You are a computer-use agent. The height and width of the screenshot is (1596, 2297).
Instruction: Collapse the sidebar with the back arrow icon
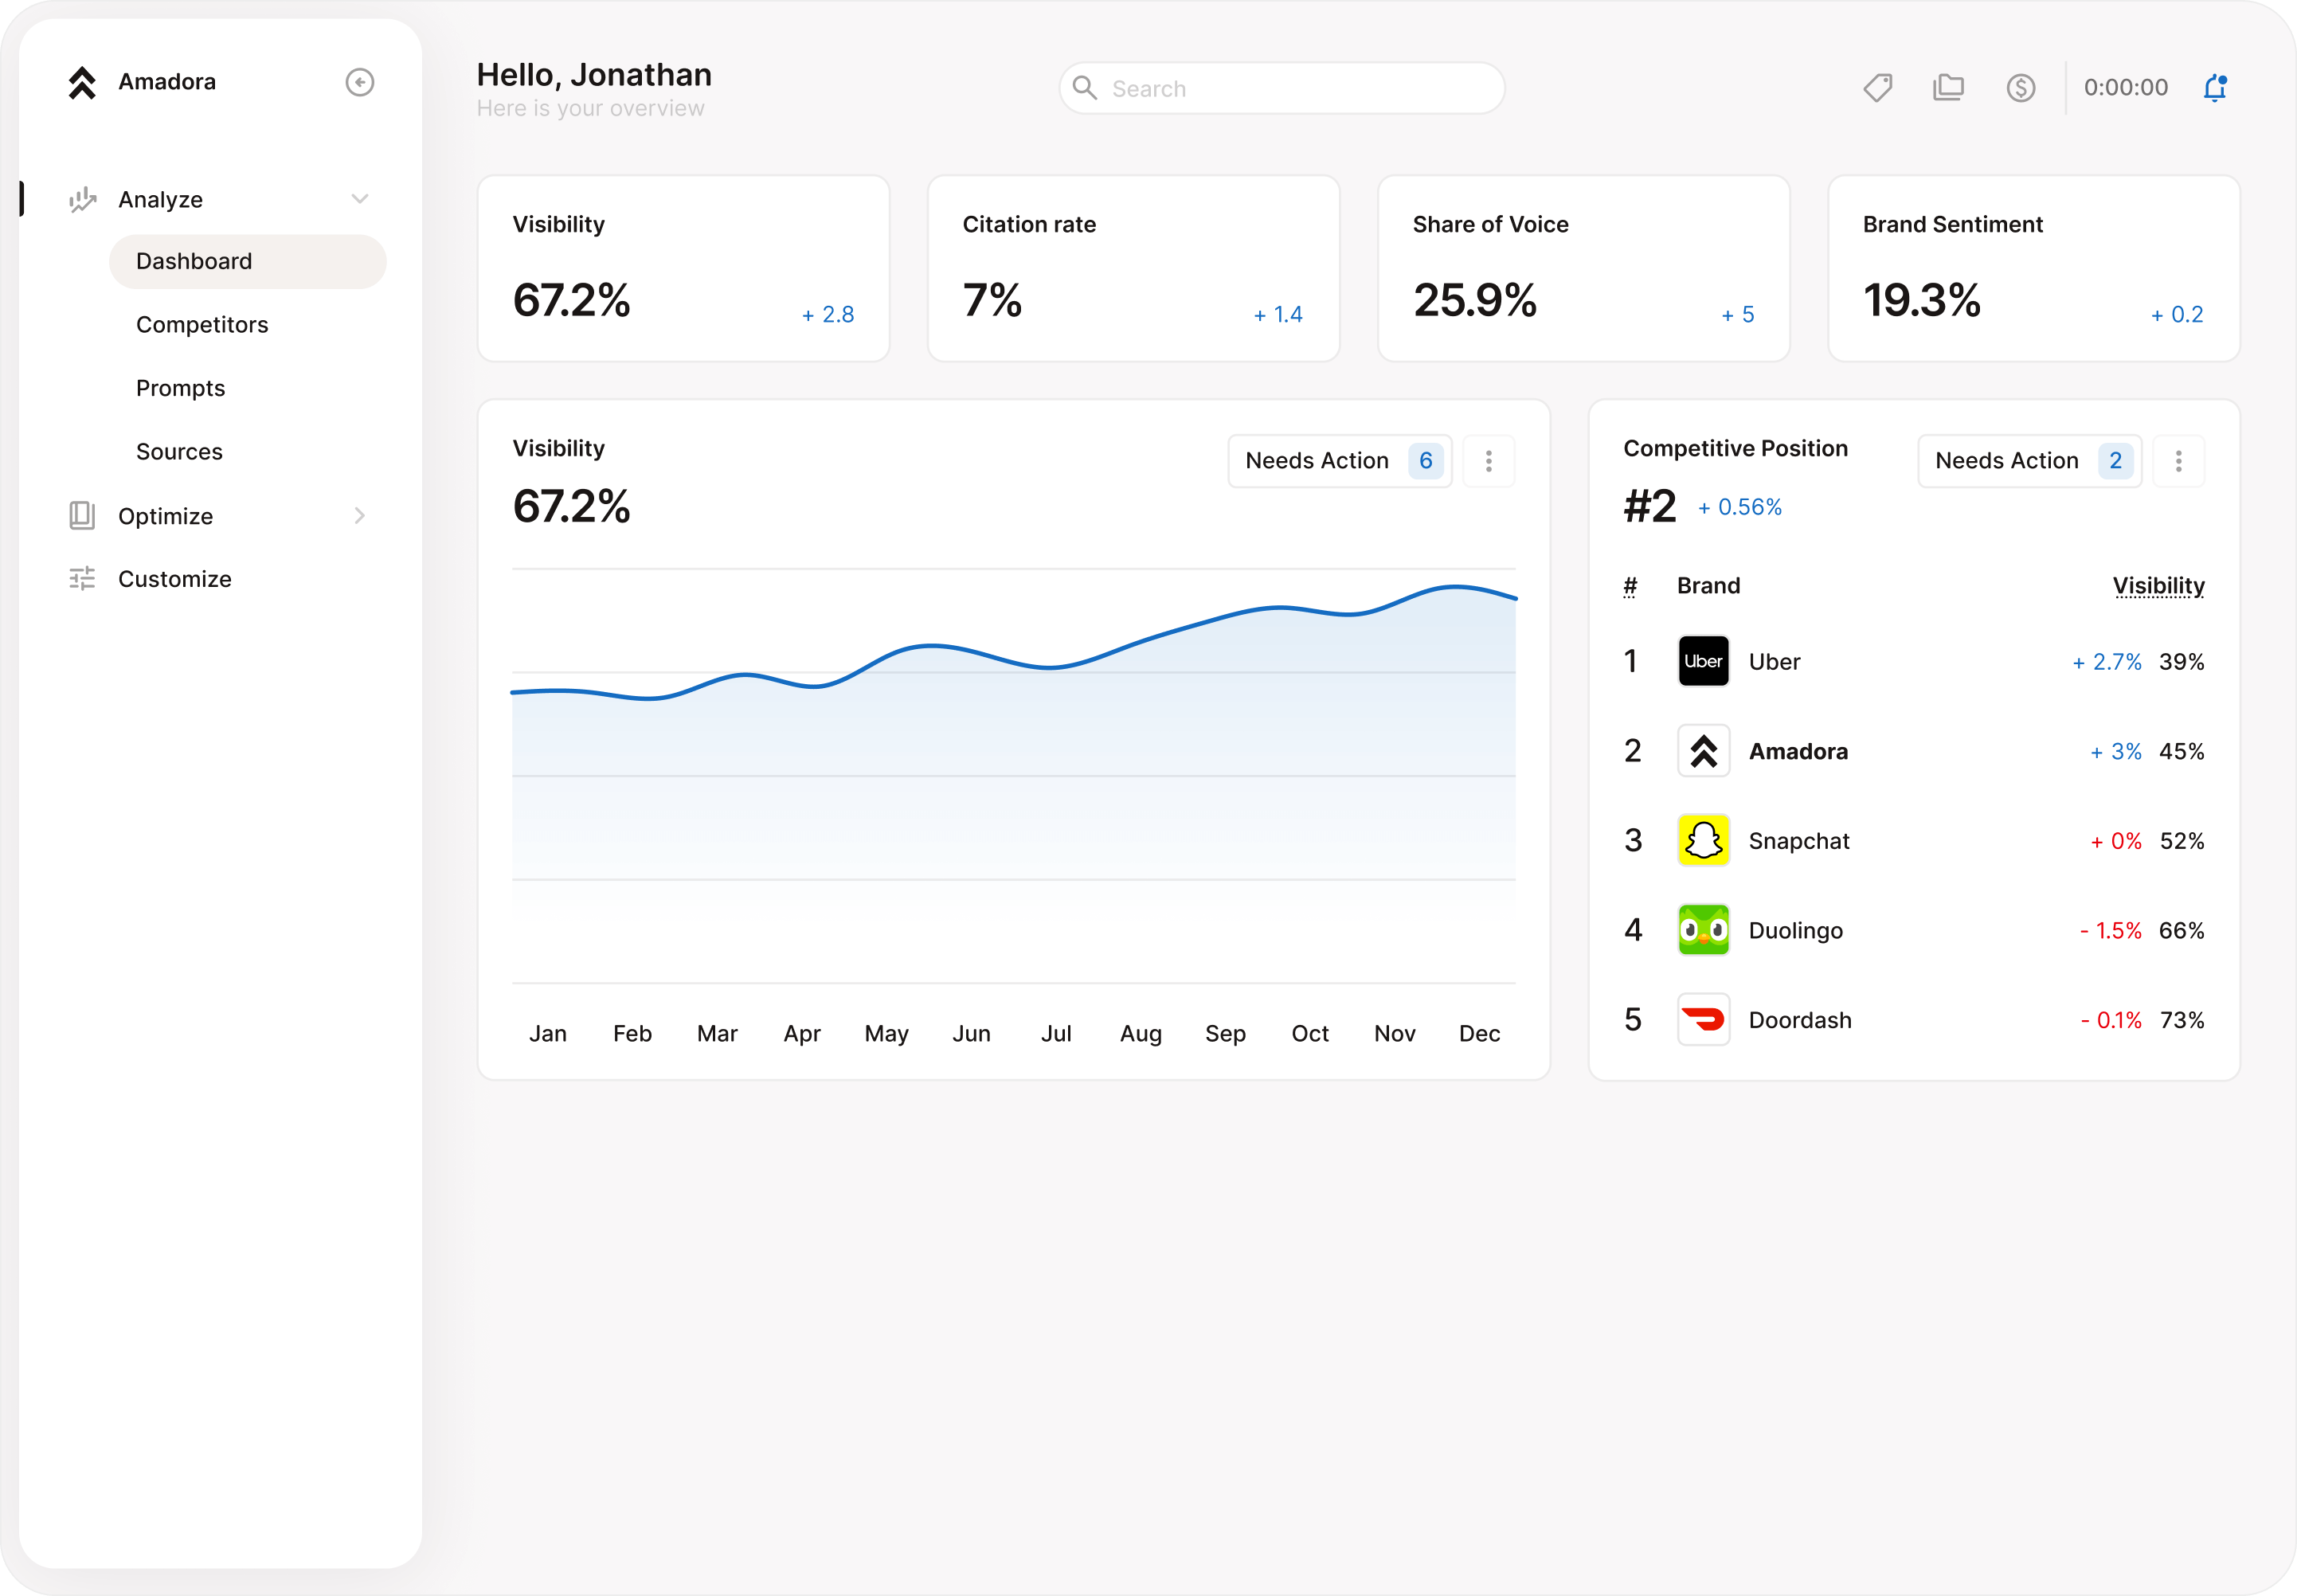pos(360,82)
